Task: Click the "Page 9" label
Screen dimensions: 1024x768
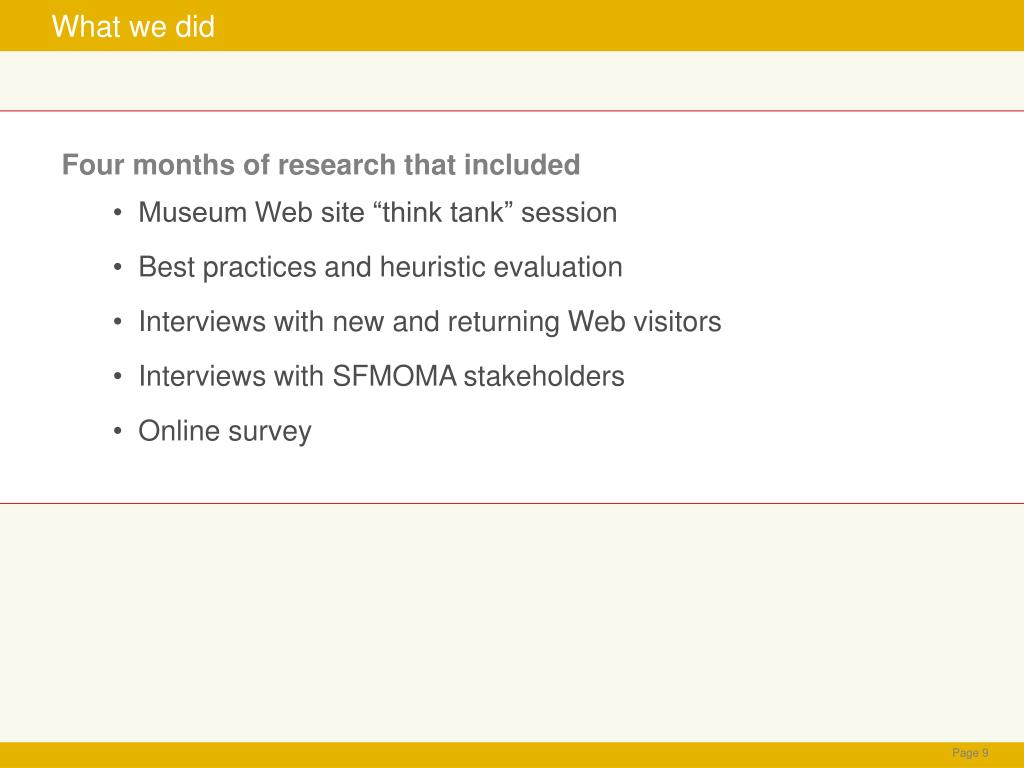Action: [x=970, y=753]
